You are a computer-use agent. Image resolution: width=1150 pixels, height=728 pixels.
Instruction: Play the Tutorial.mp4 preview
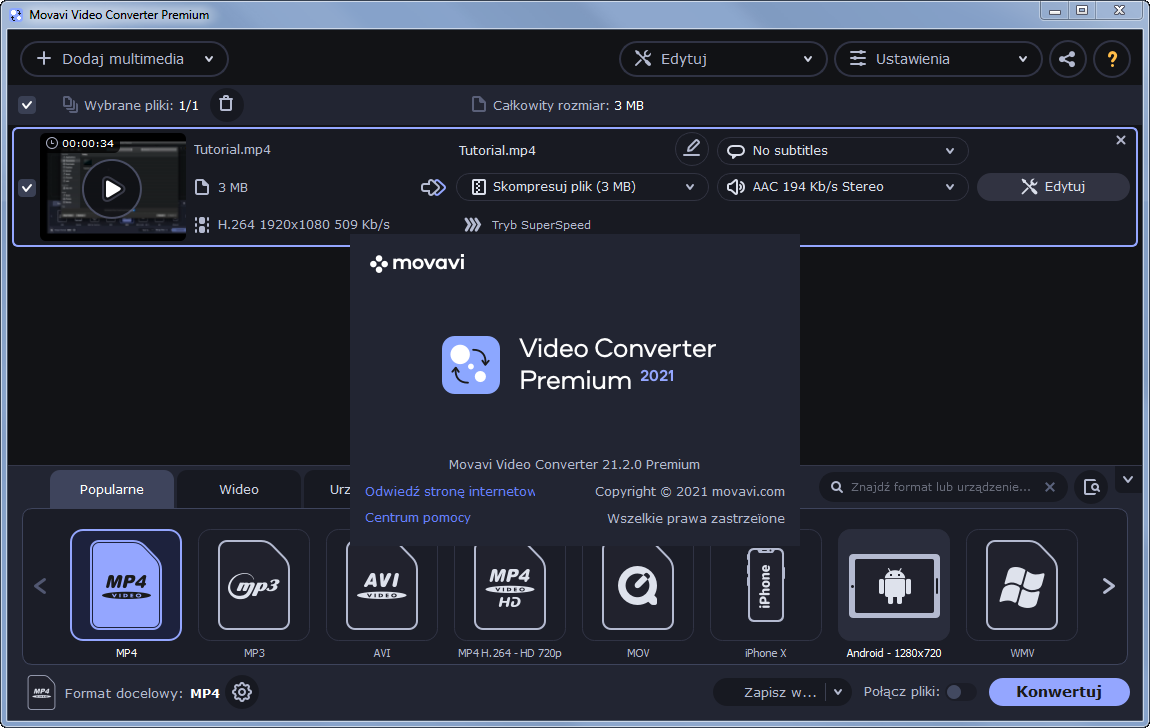coord(112,189)
